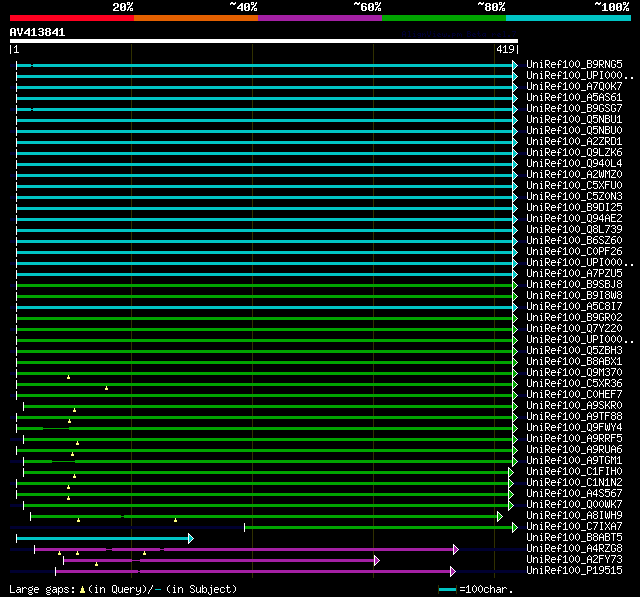
Task: Click the yellow gap marker on the C5XR36 row
Action: [x=106, y=388]
